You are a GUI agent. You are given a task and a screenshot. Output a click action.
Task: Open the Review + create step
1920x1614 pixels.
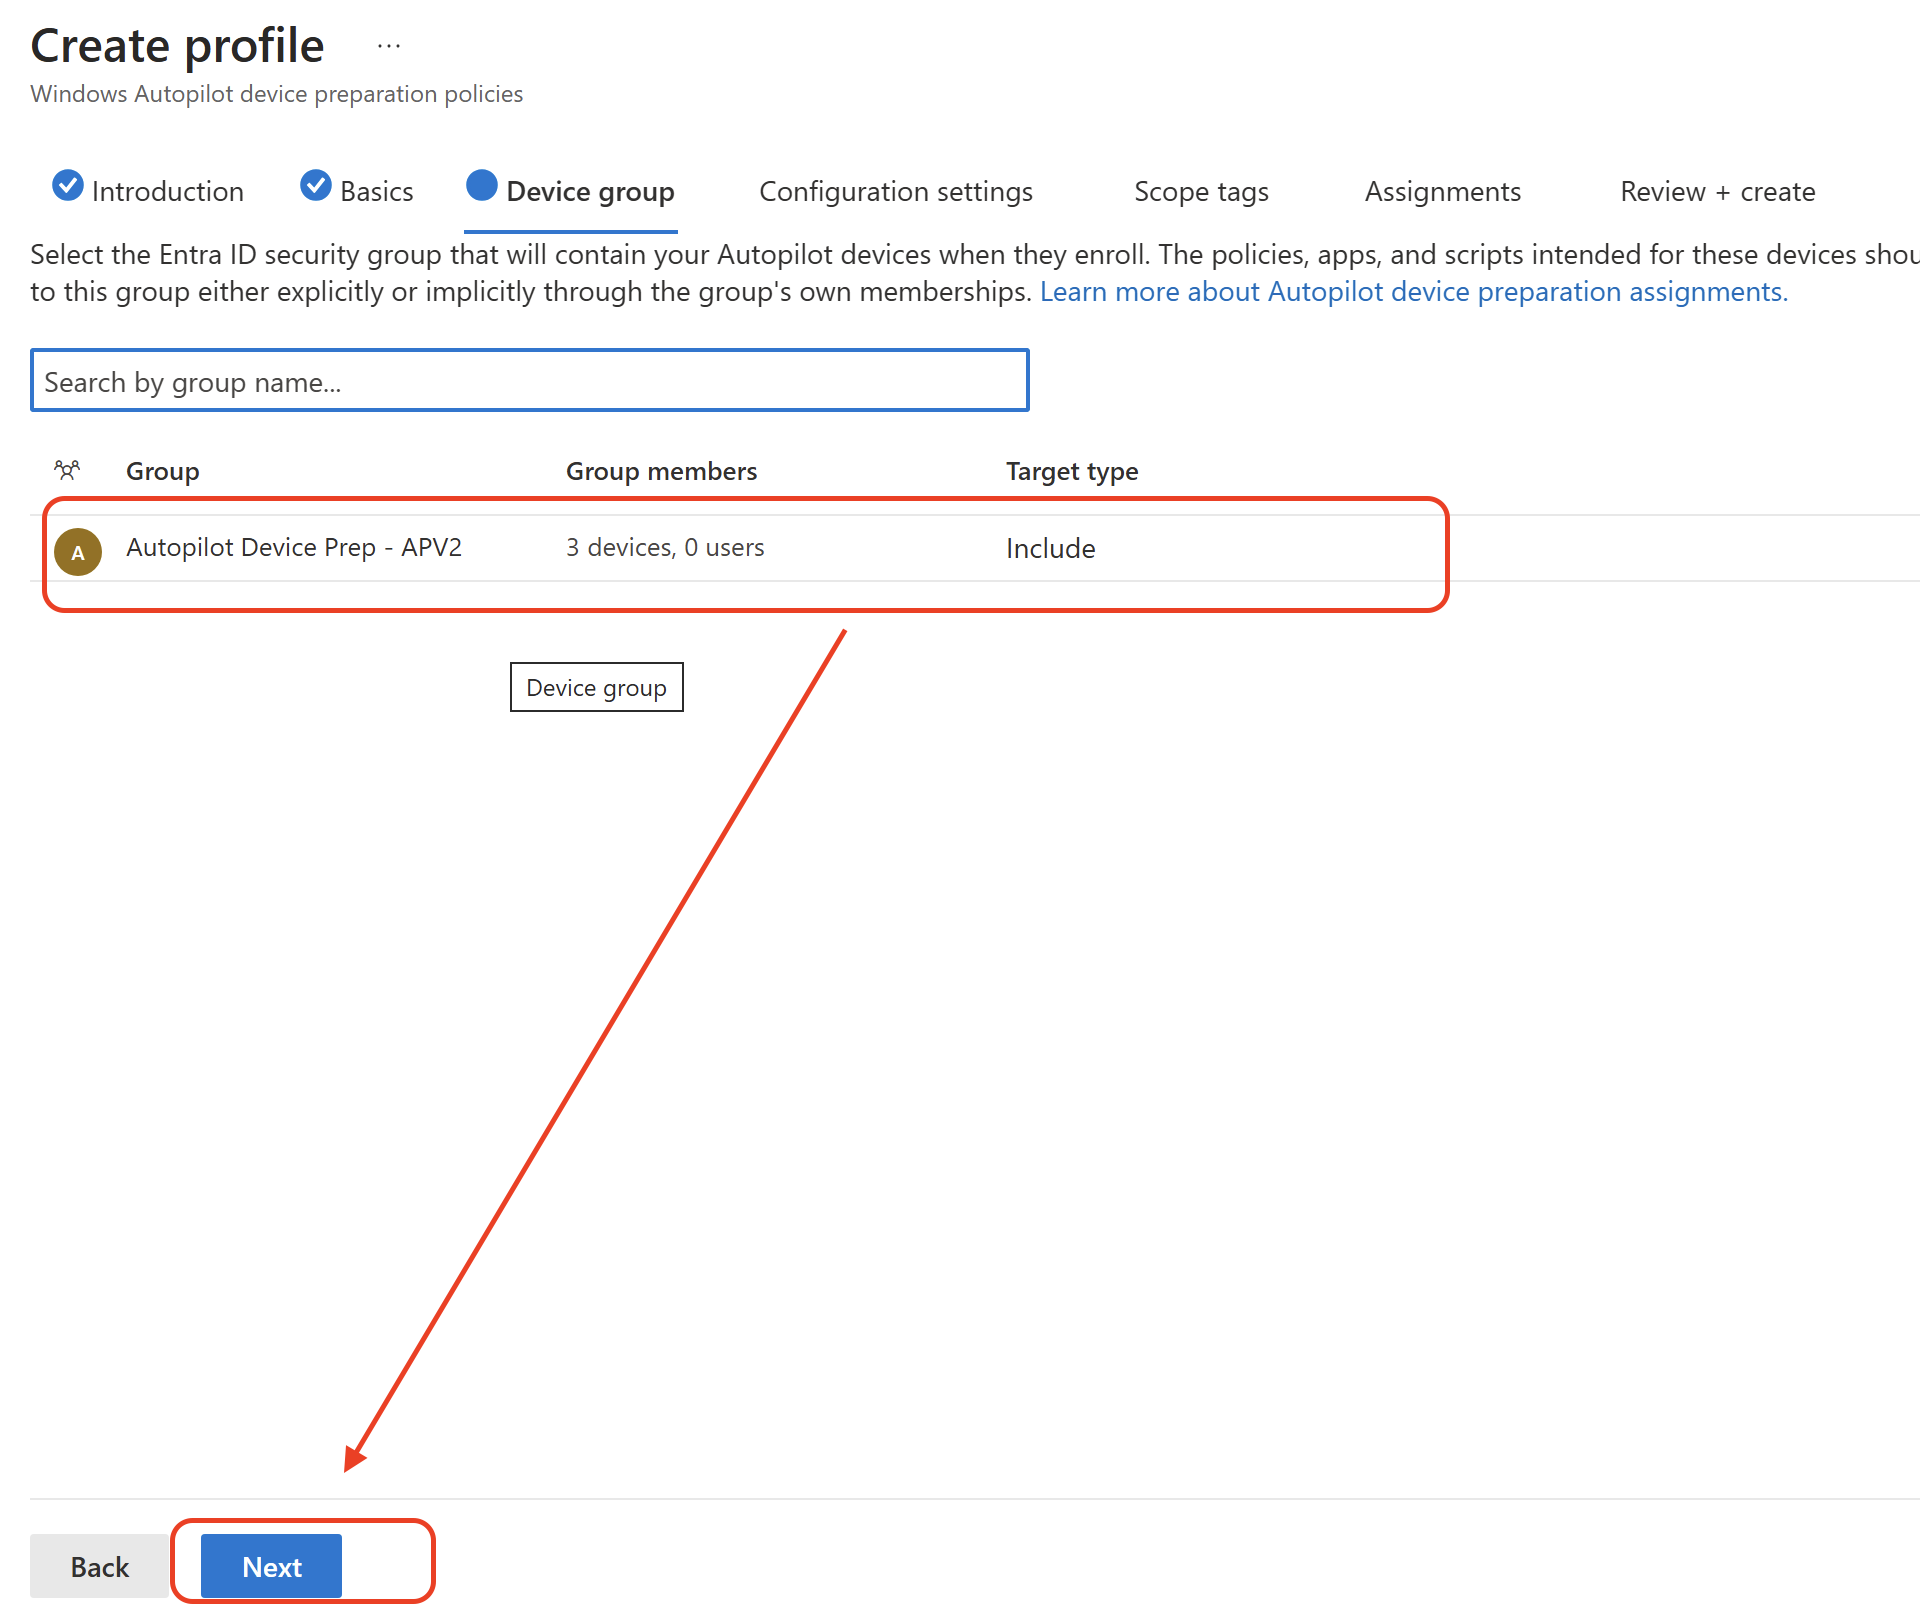point(1717,191)
